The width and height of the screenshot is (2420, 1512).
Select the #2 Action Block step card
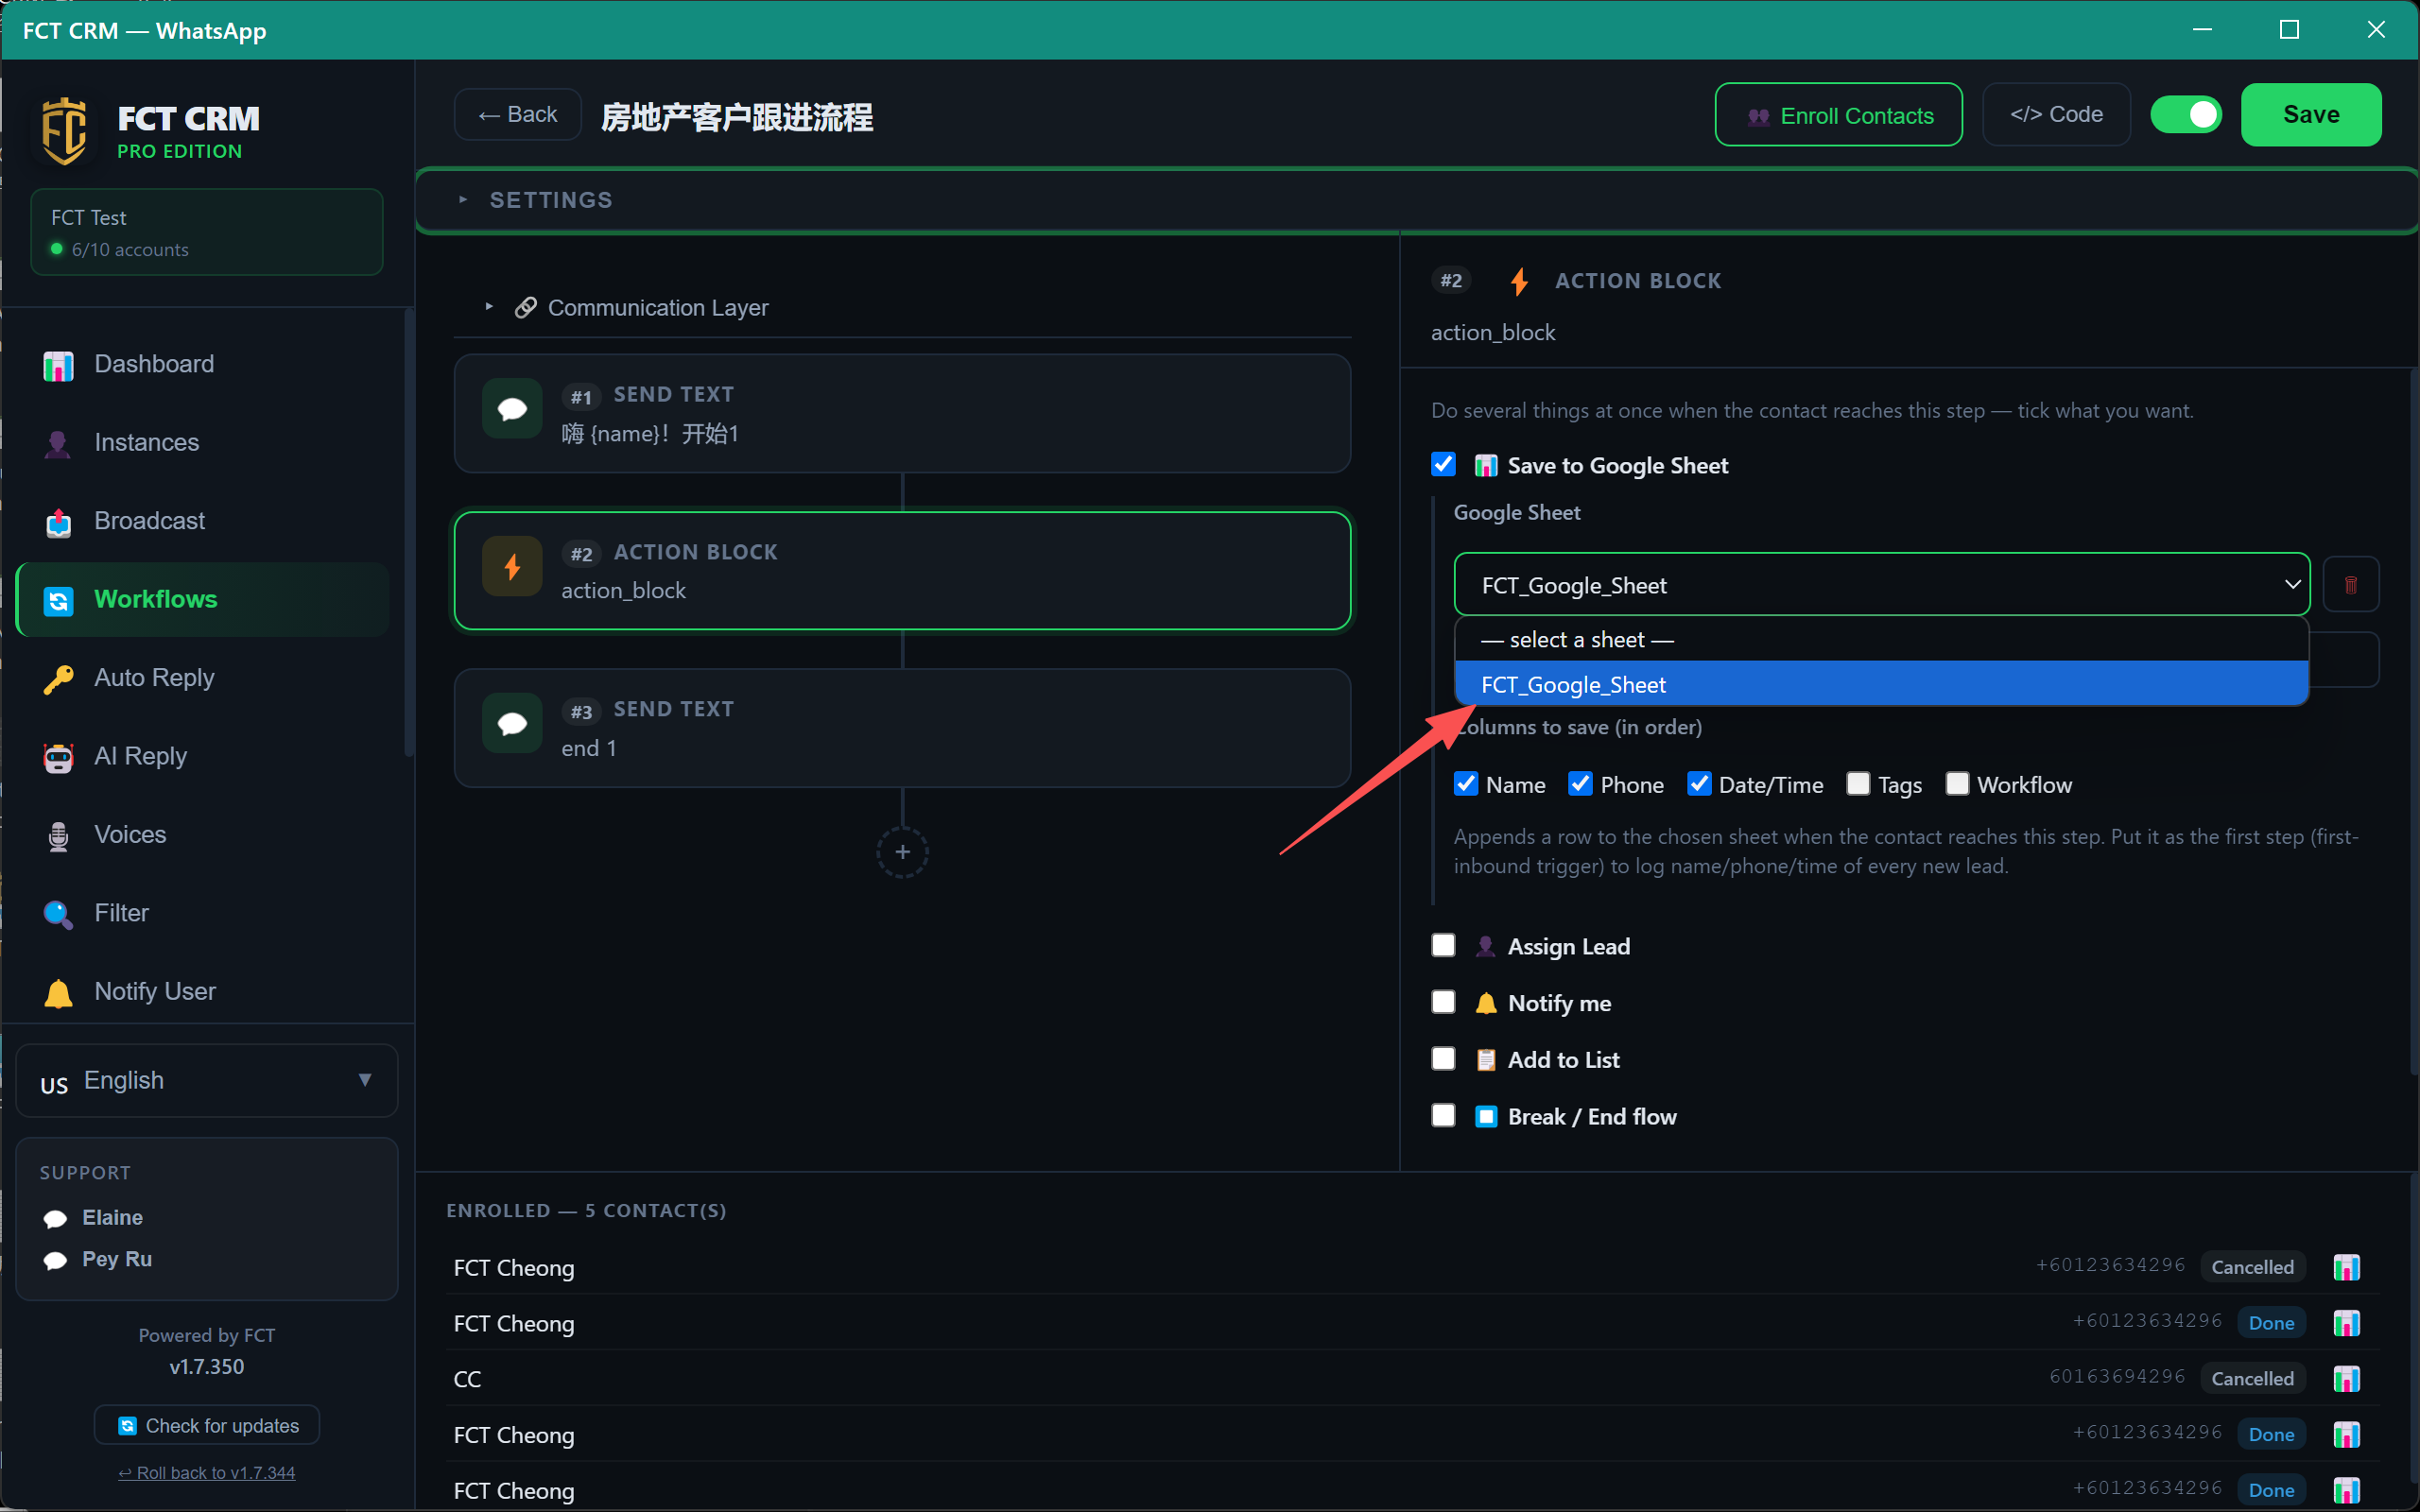[902, 570]
